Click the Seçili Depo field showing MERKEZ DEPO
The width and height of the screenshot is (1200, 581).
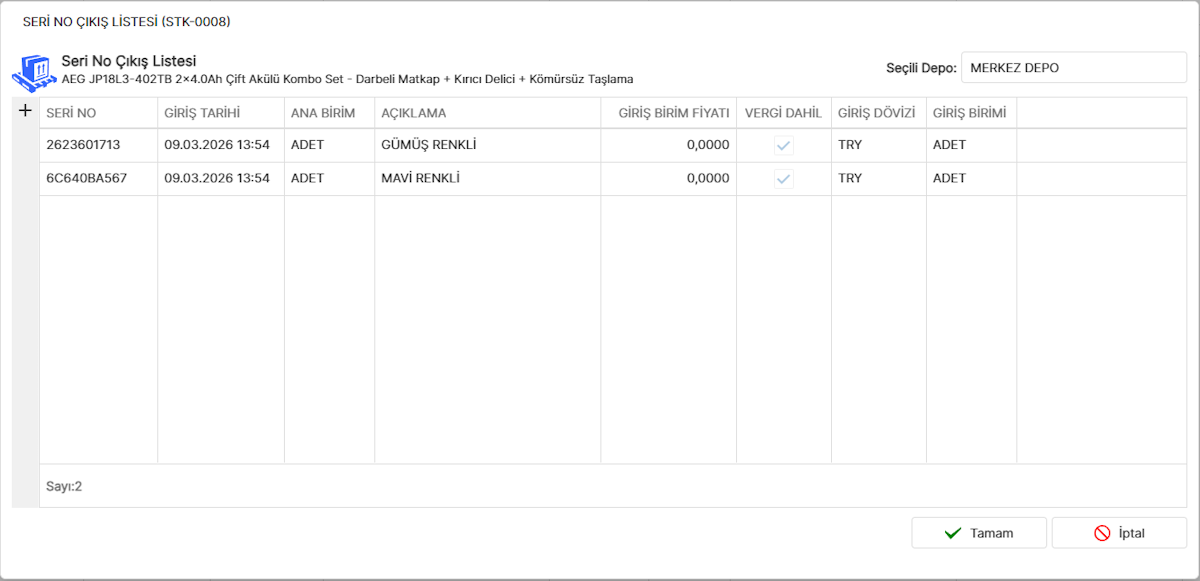coord(1073,68)
